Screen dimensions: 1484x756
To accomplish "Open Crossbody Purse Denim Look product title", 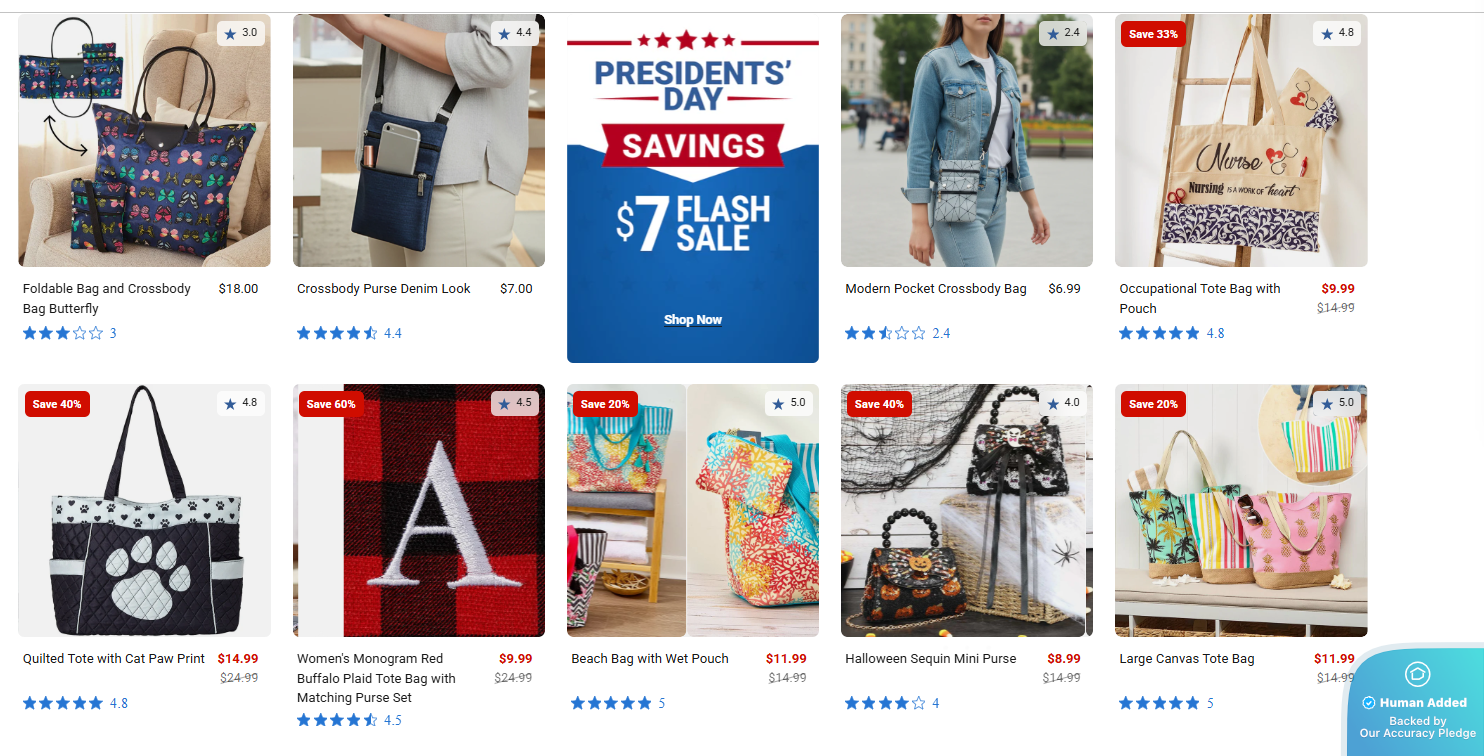I will click(x=383, y=289).
